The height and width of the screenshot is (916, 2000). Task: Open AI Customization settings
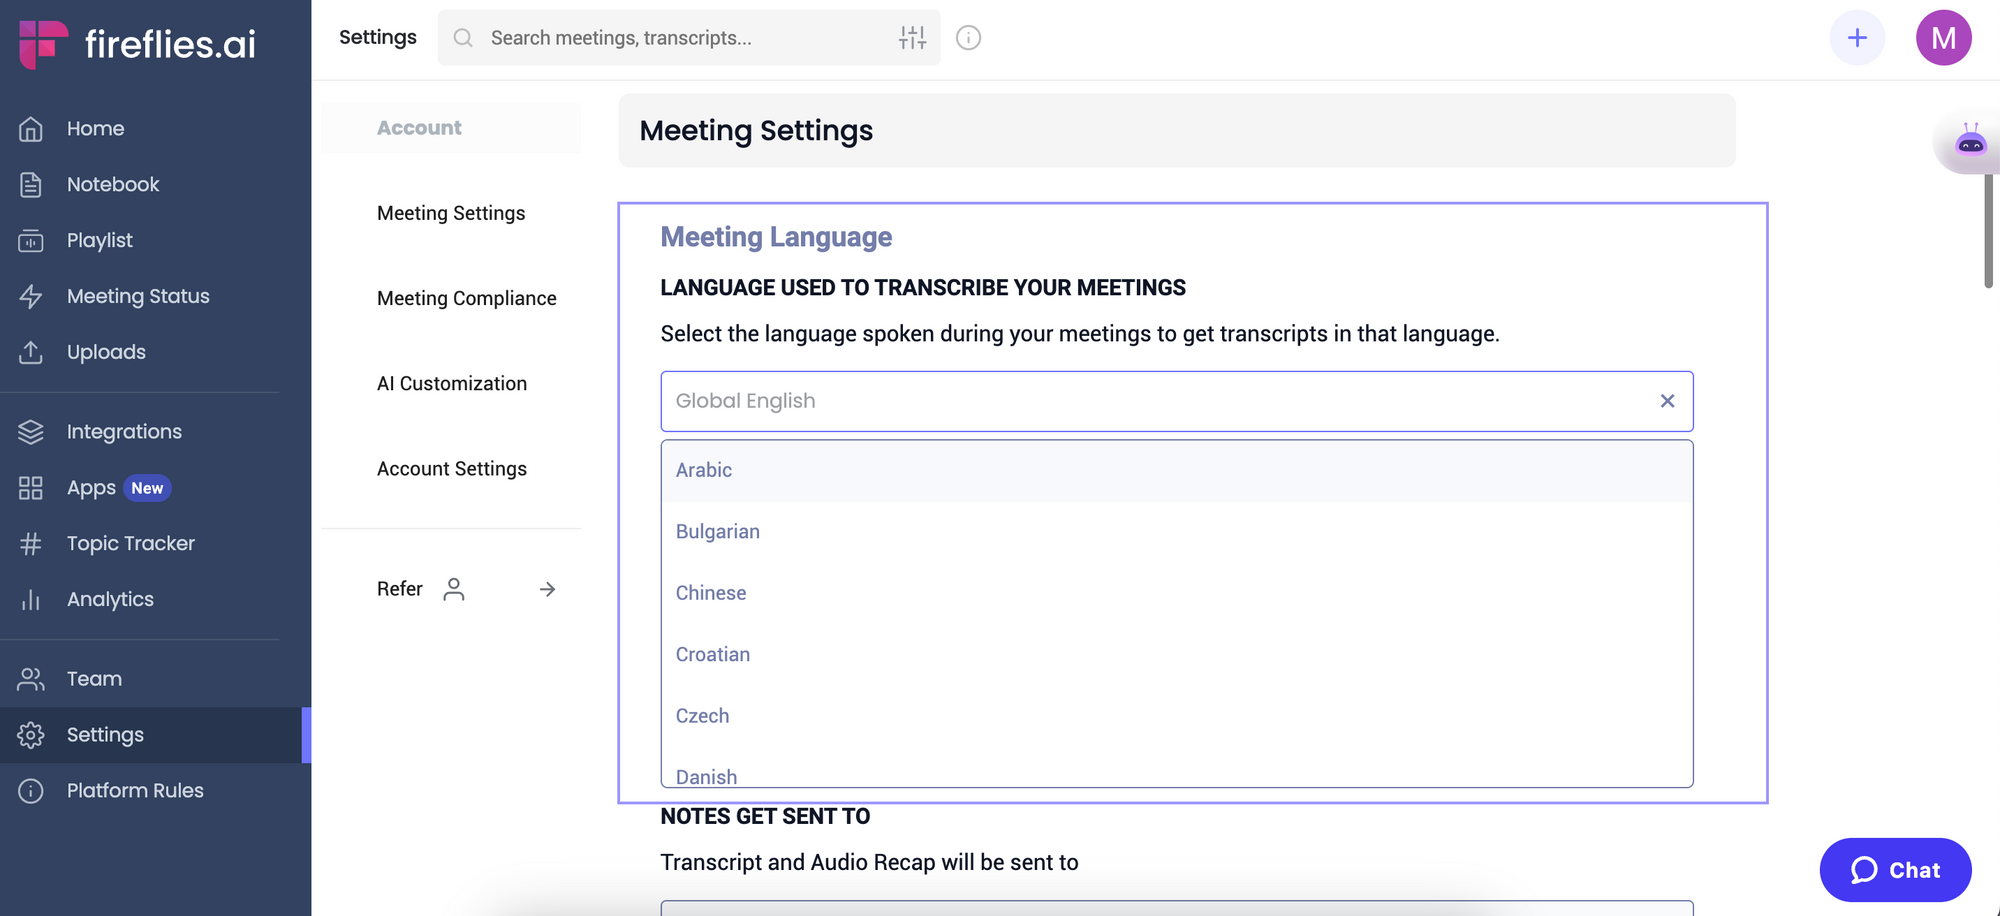click(452, 383)
